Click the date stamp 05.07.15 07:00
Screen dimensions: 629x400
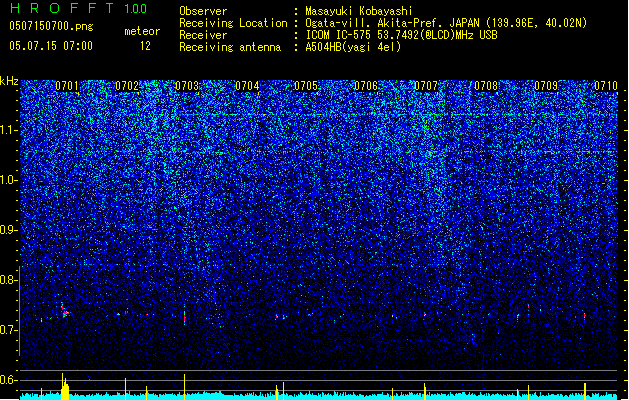click(51, 46)
